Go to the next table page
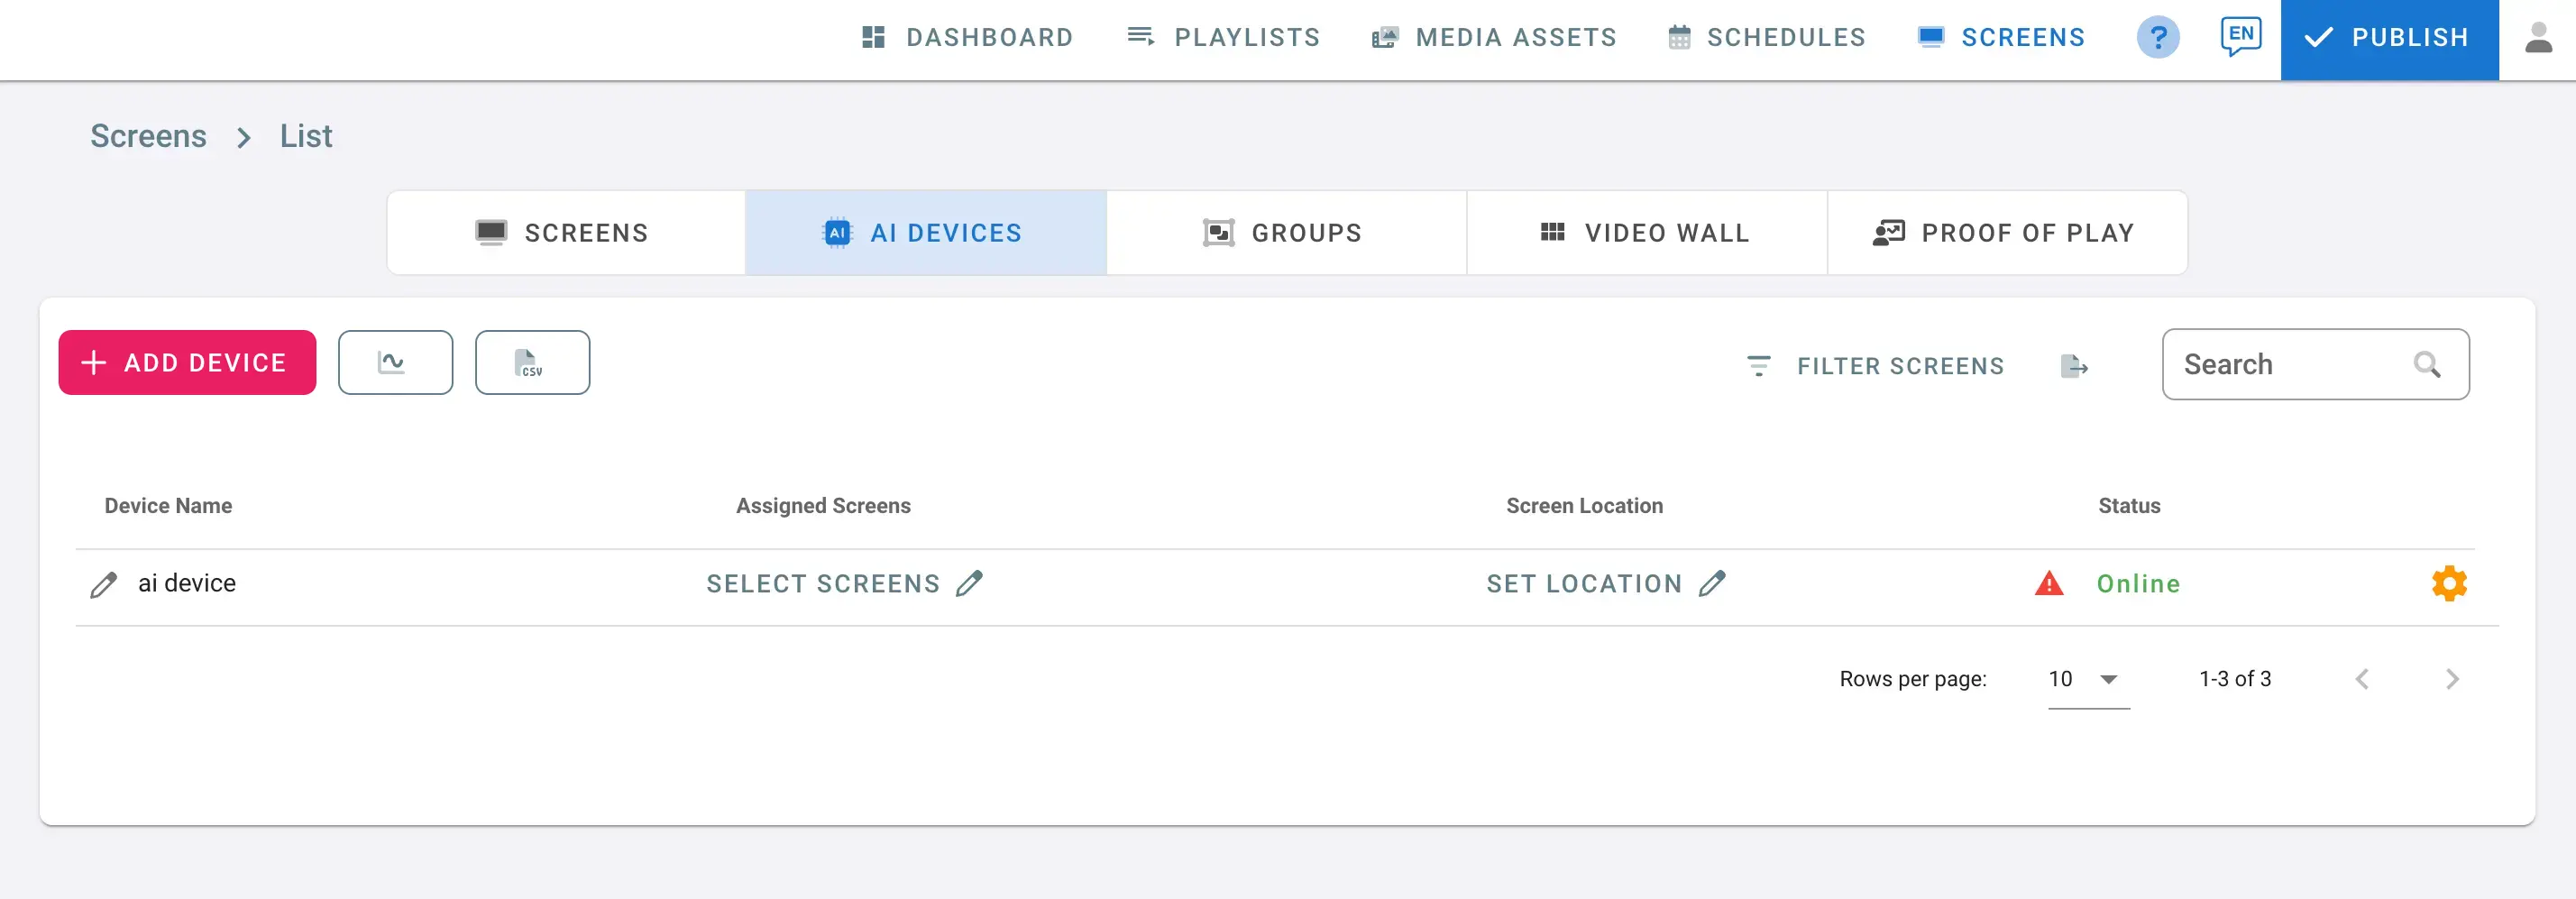Screen dimensions: 2576x899 click(x=2451, y=679)
